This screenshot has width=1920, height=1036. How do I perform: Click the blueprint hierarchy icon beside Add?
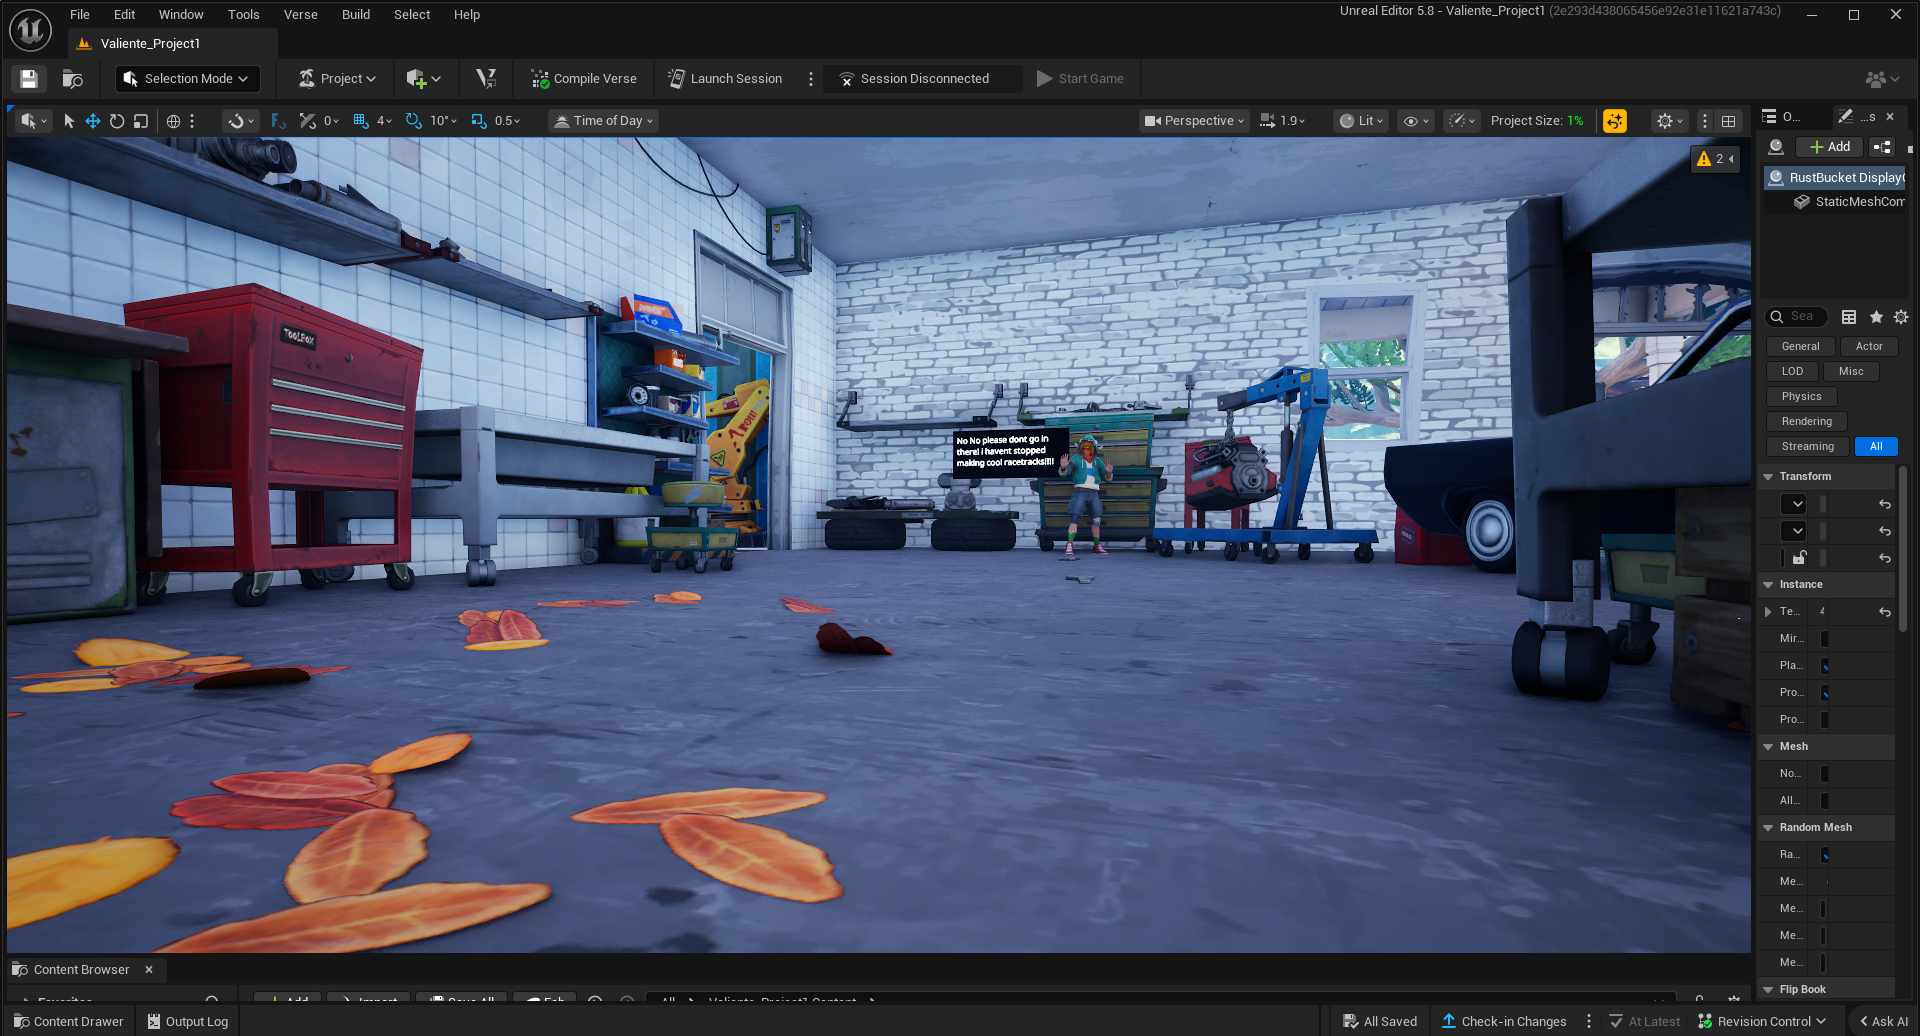point(1882,147)
